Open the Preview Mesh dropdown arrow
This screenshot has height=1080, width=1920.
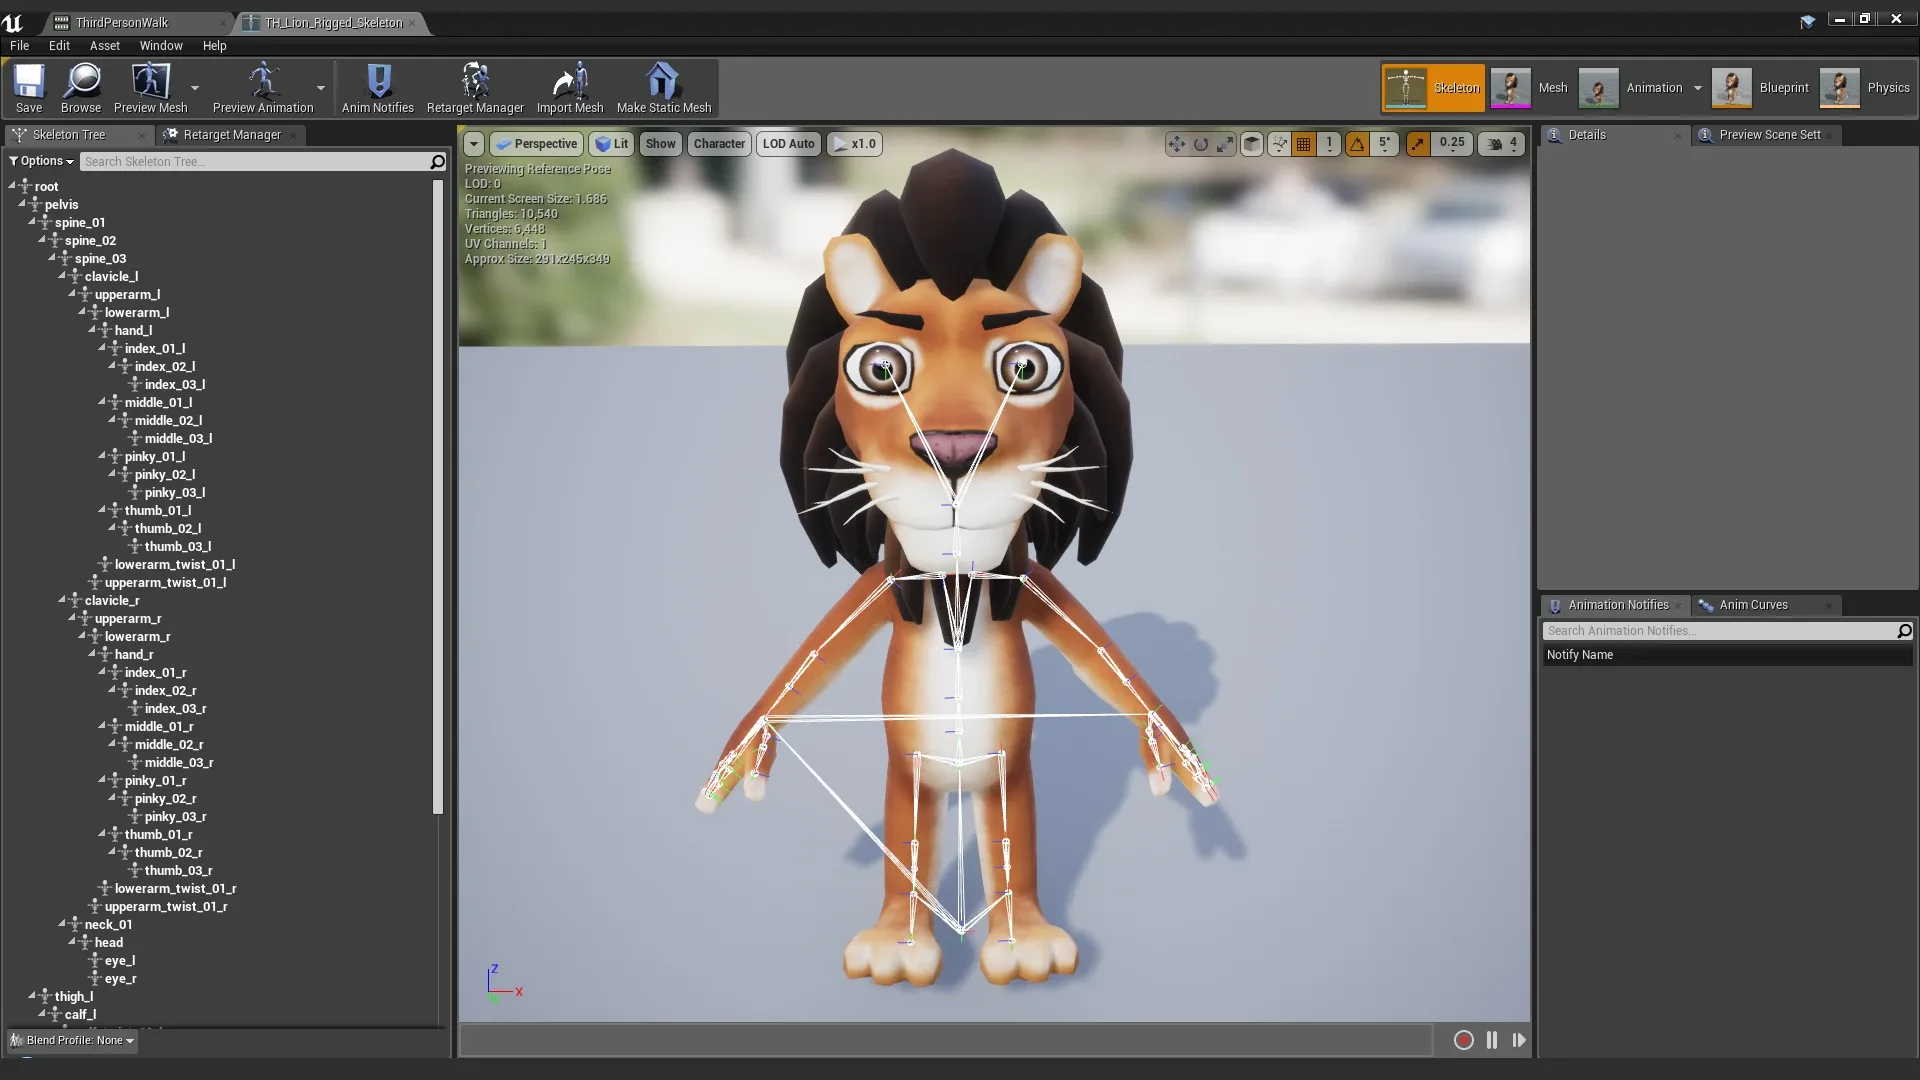point(195,88)
